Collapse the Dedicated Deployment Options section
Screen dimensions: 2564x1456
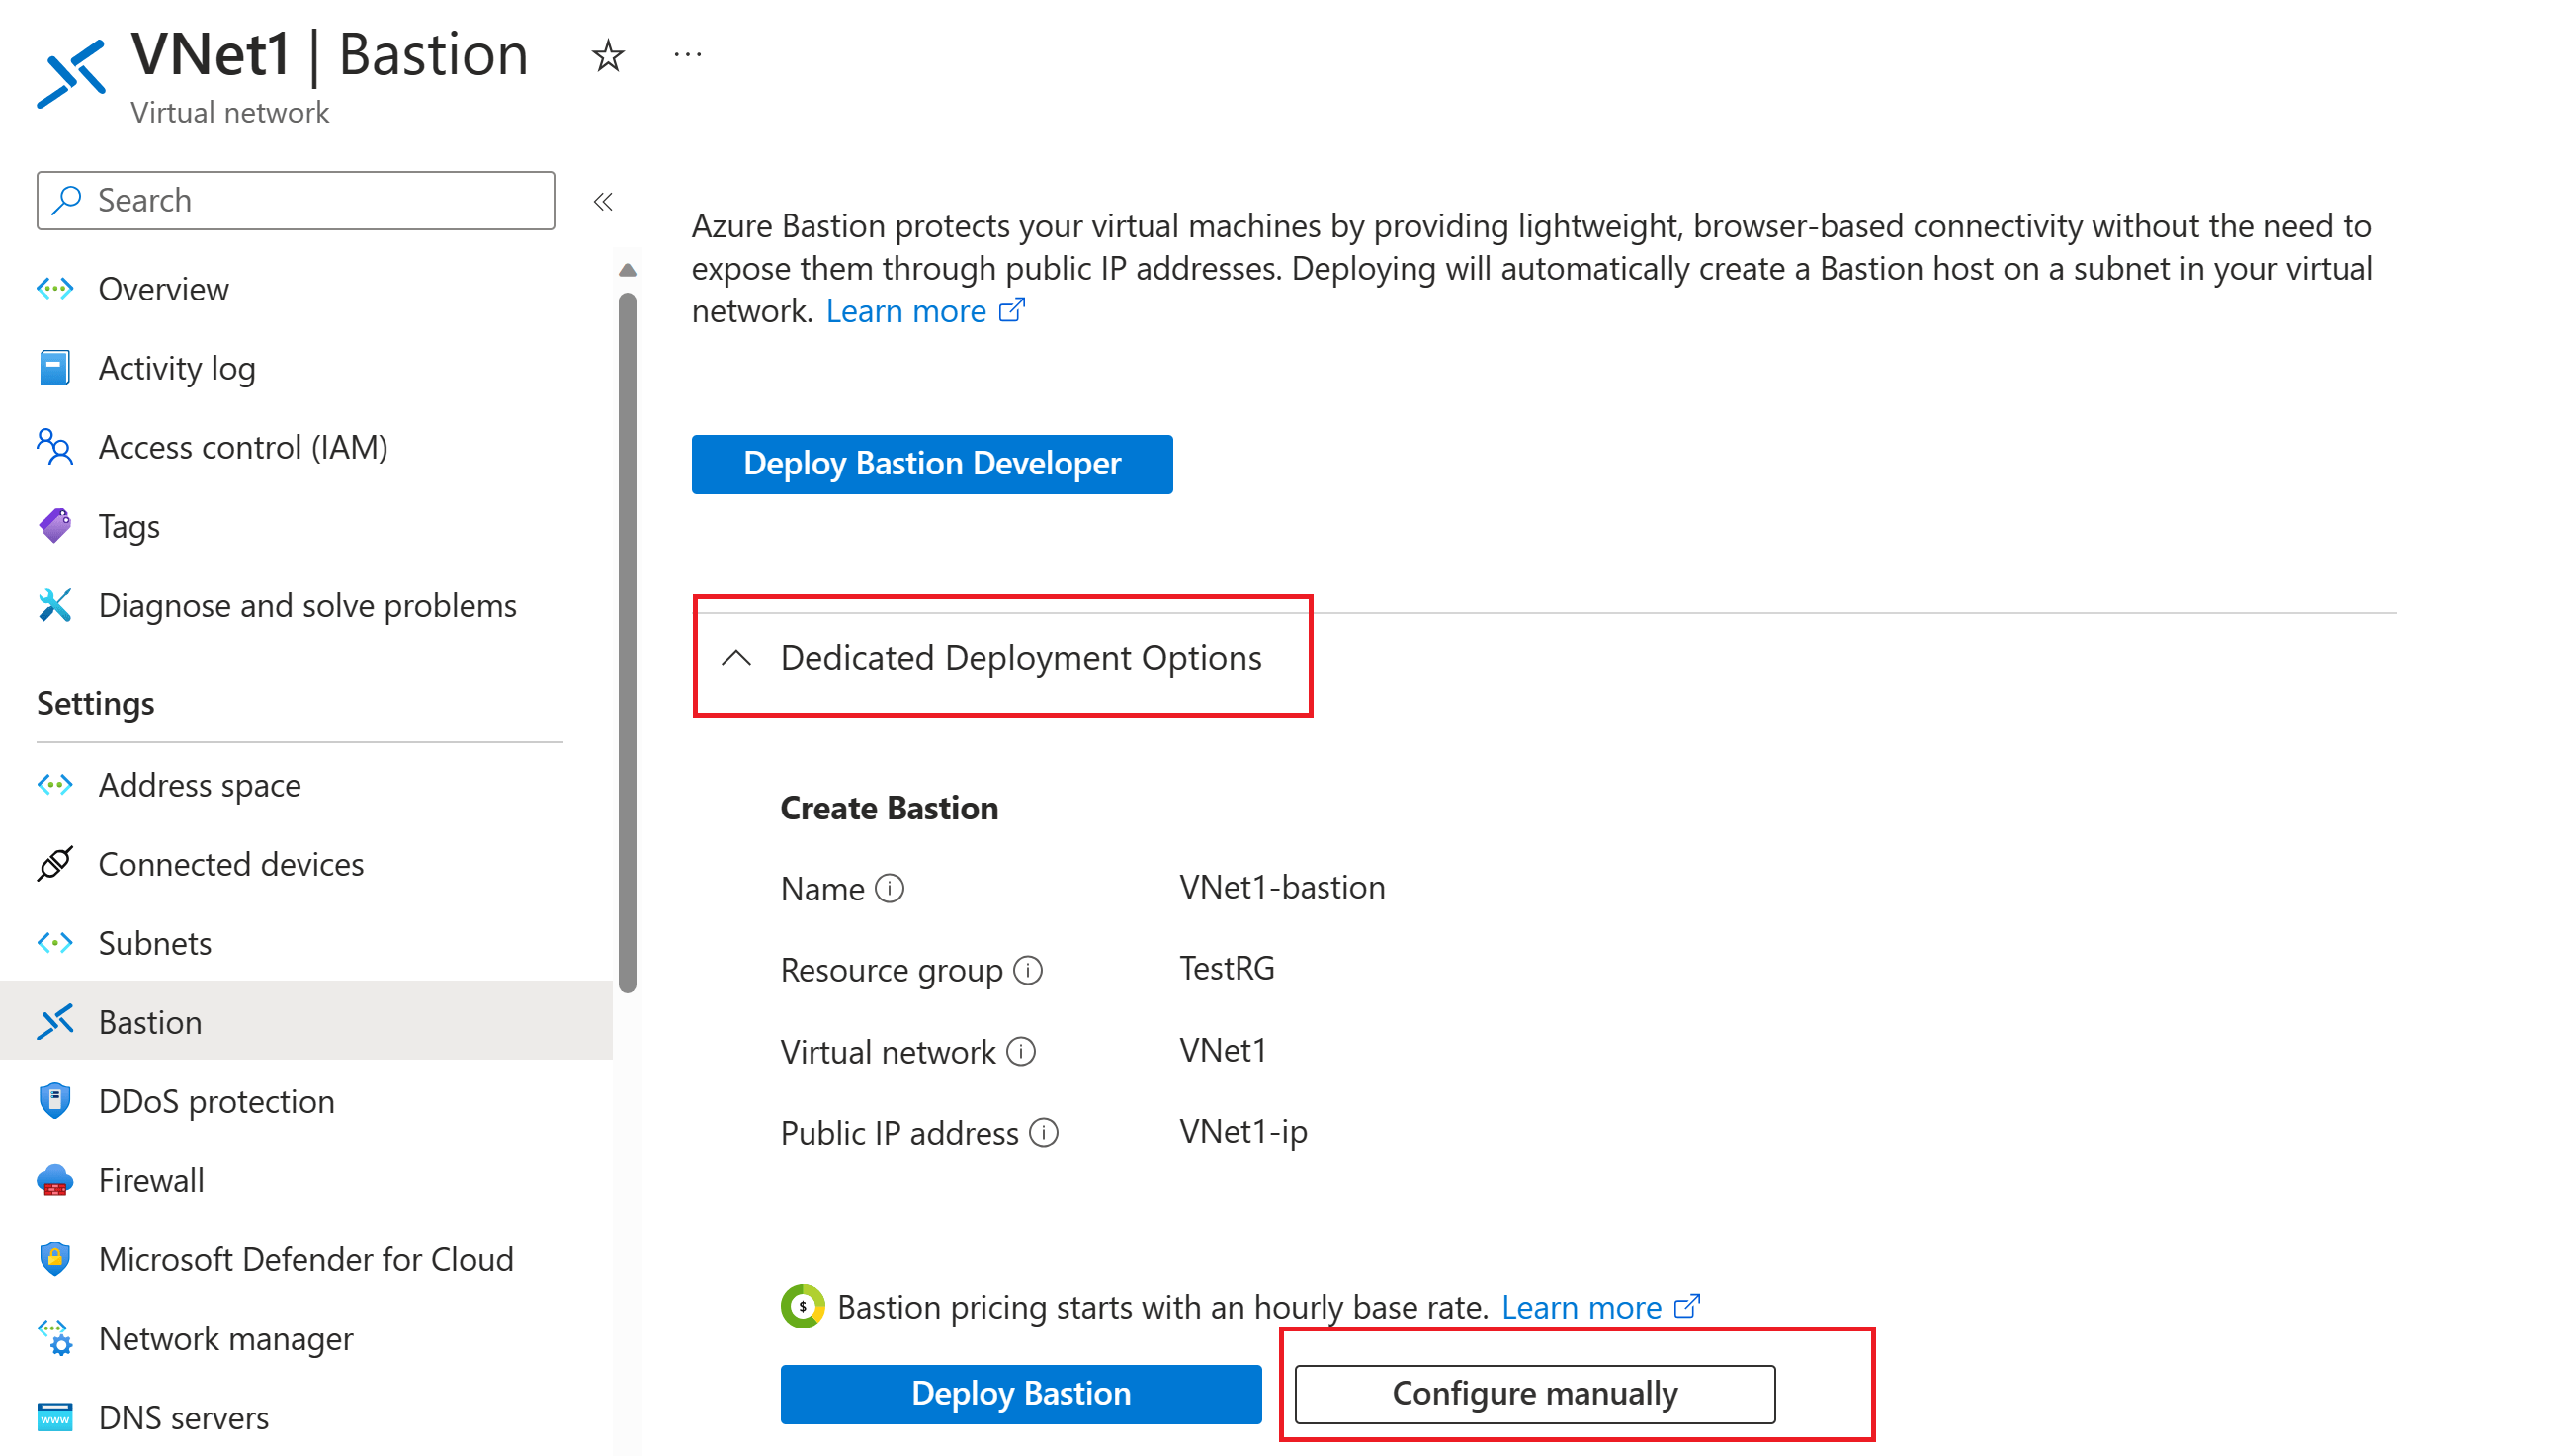(x=737, y=659)
